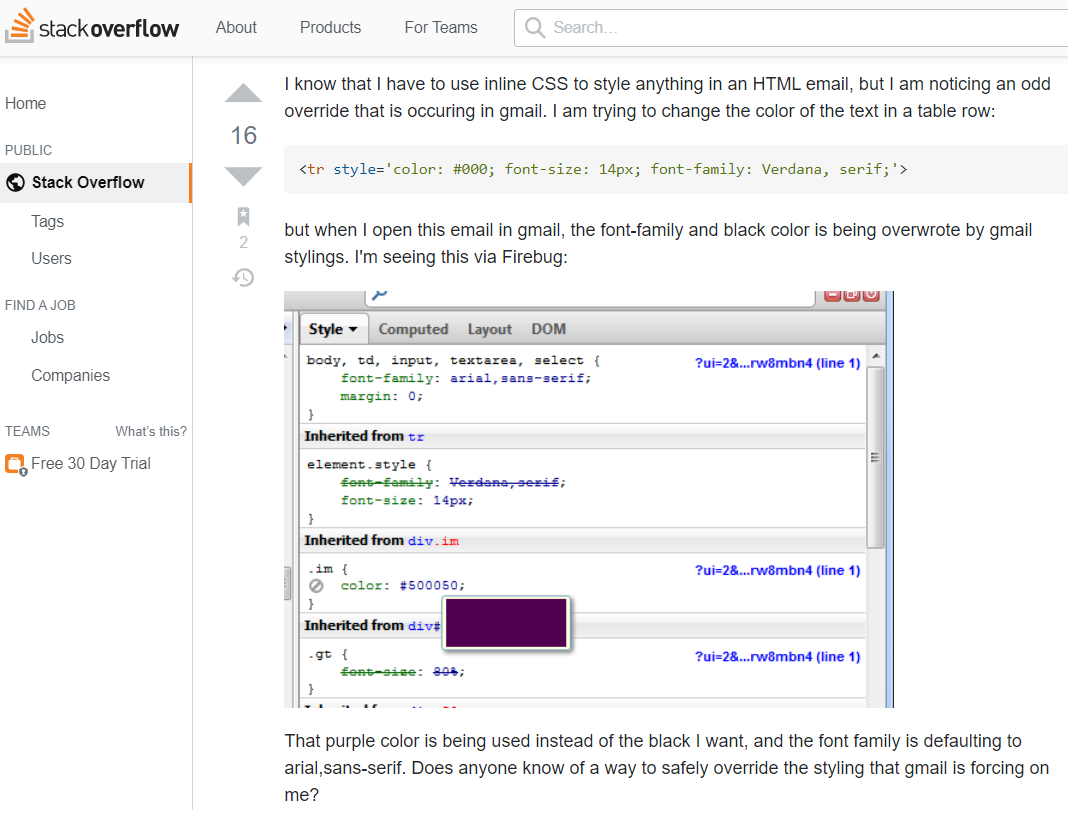This screenshot has height=820, width=1068.
Task: Open the Products menu
Action: click(x=330, y=27)
